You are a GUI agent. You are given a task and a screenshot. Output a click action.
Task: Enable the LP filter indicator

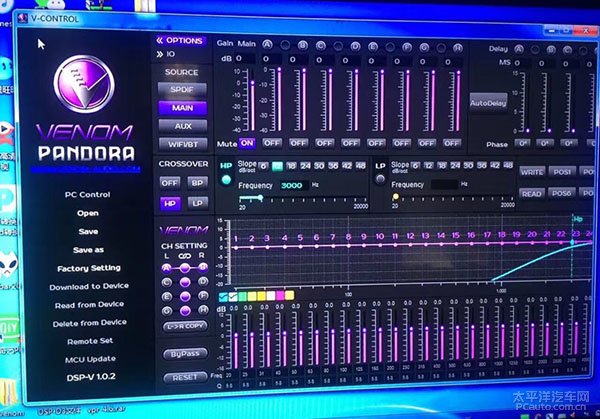point(380,179)
